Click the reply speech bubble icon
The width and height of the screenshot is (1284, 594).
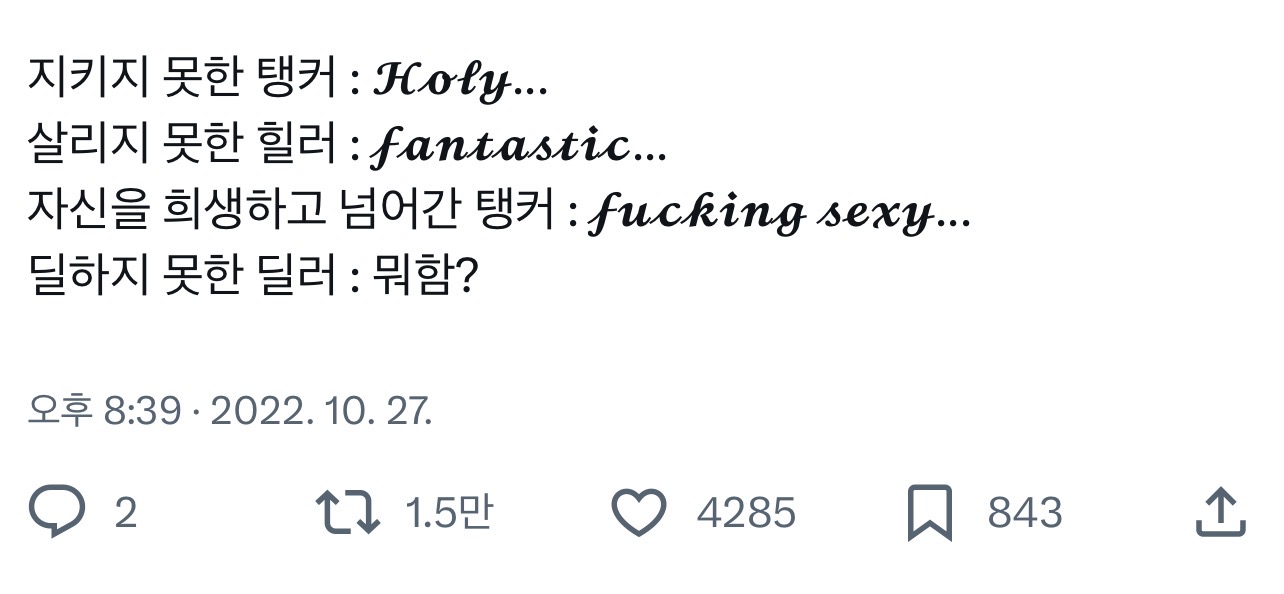[58, 513]
